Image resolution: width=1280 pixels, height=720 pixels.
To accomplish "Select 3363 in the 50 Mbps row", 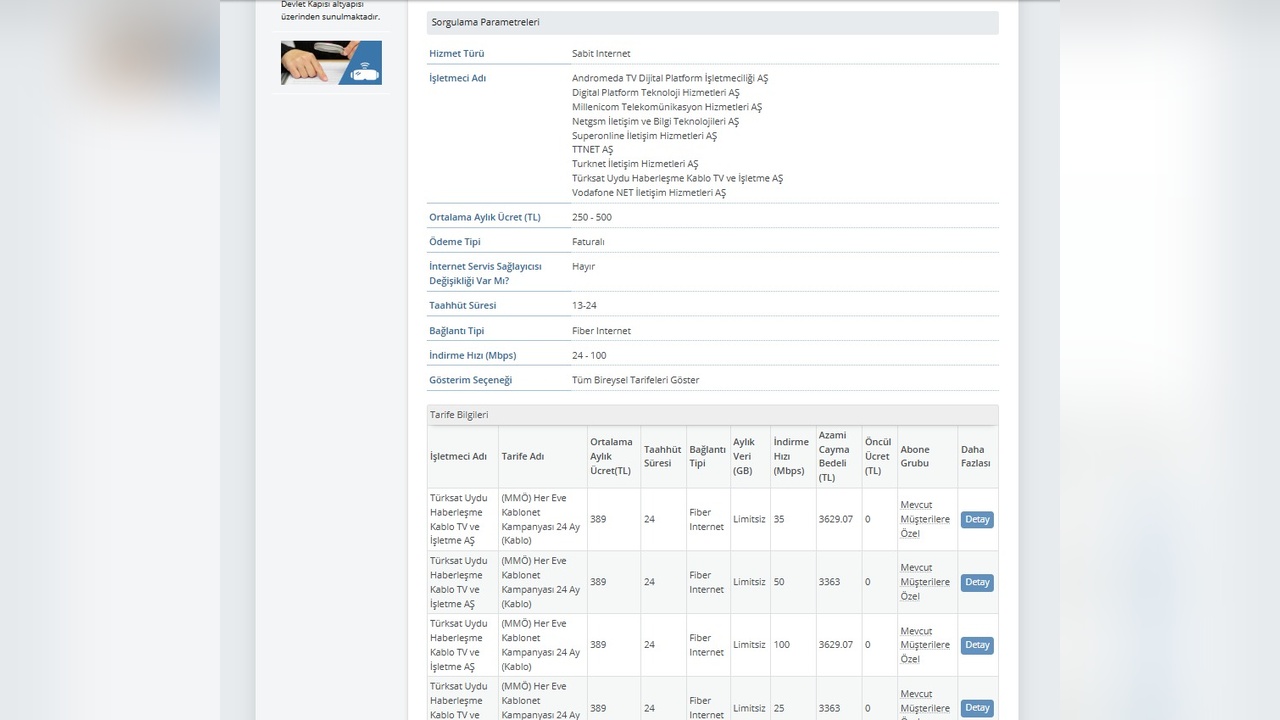I will click(829, 582).
